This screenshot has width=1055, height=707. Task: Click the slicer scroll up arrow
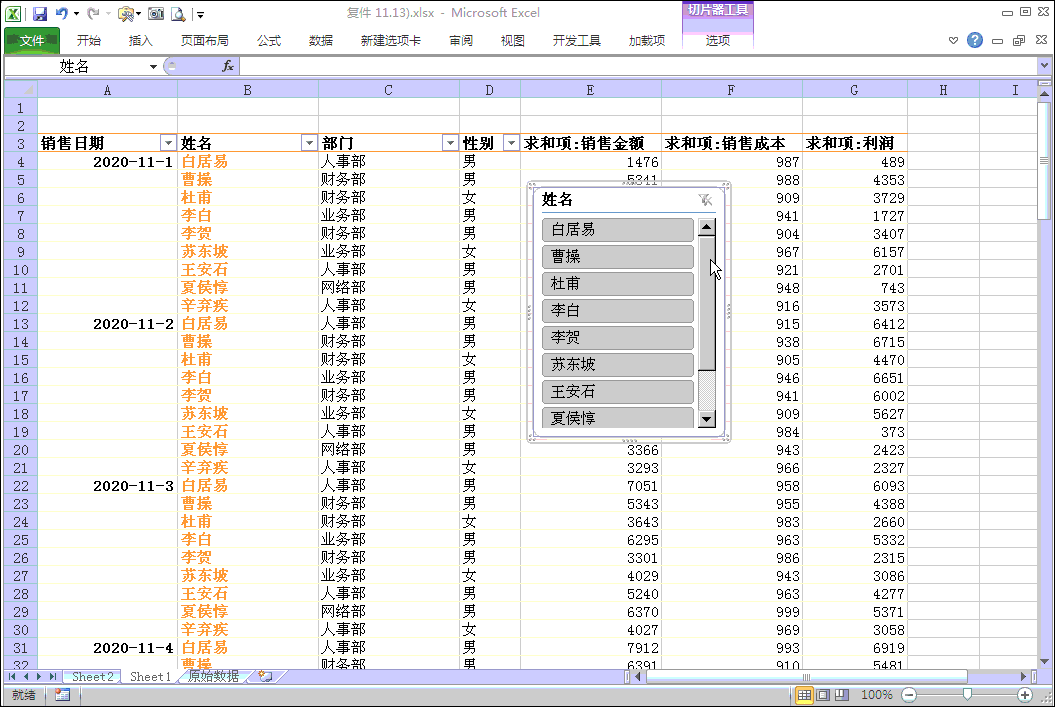coord(706,227)
